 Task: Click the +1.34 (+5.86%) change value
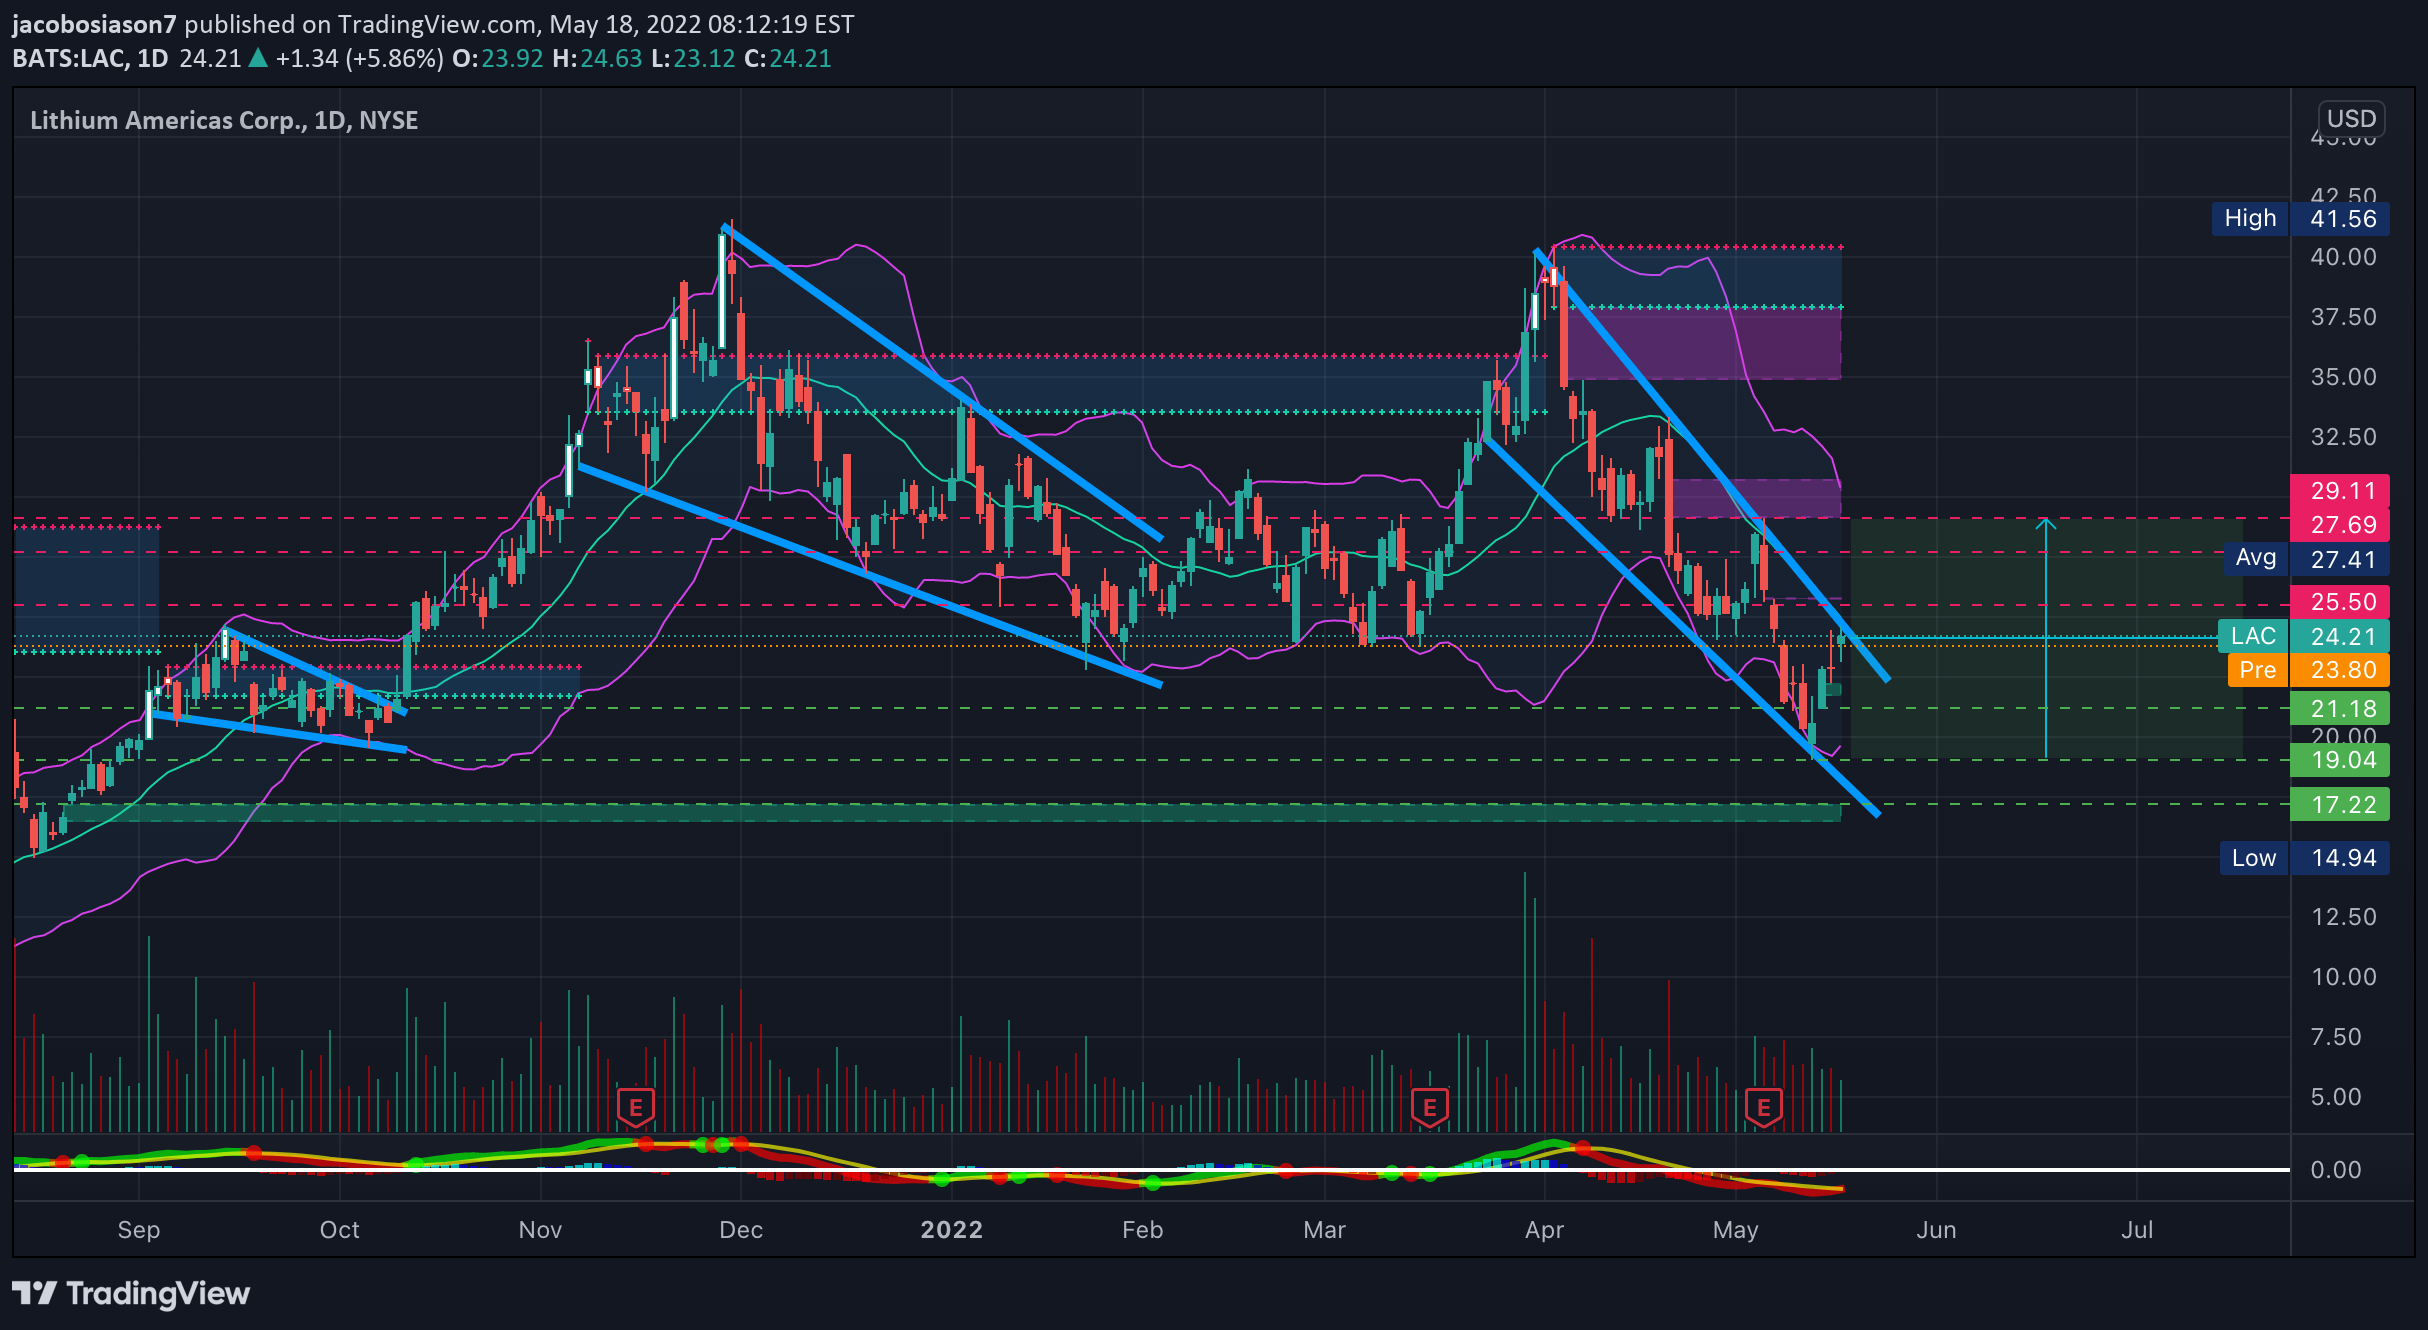coord(359,58)
